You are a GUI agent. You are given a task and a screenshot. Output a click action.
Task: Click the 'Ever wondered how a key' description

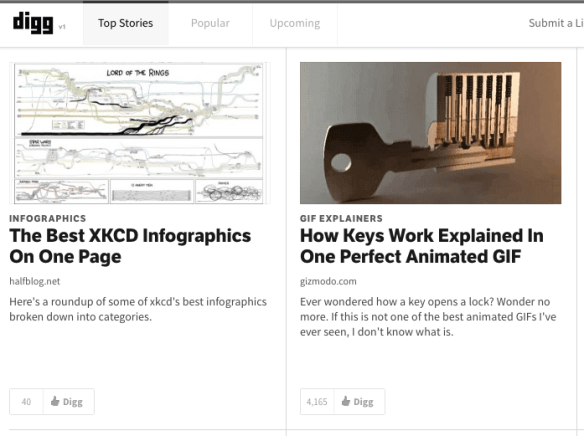tap(428, 316)
